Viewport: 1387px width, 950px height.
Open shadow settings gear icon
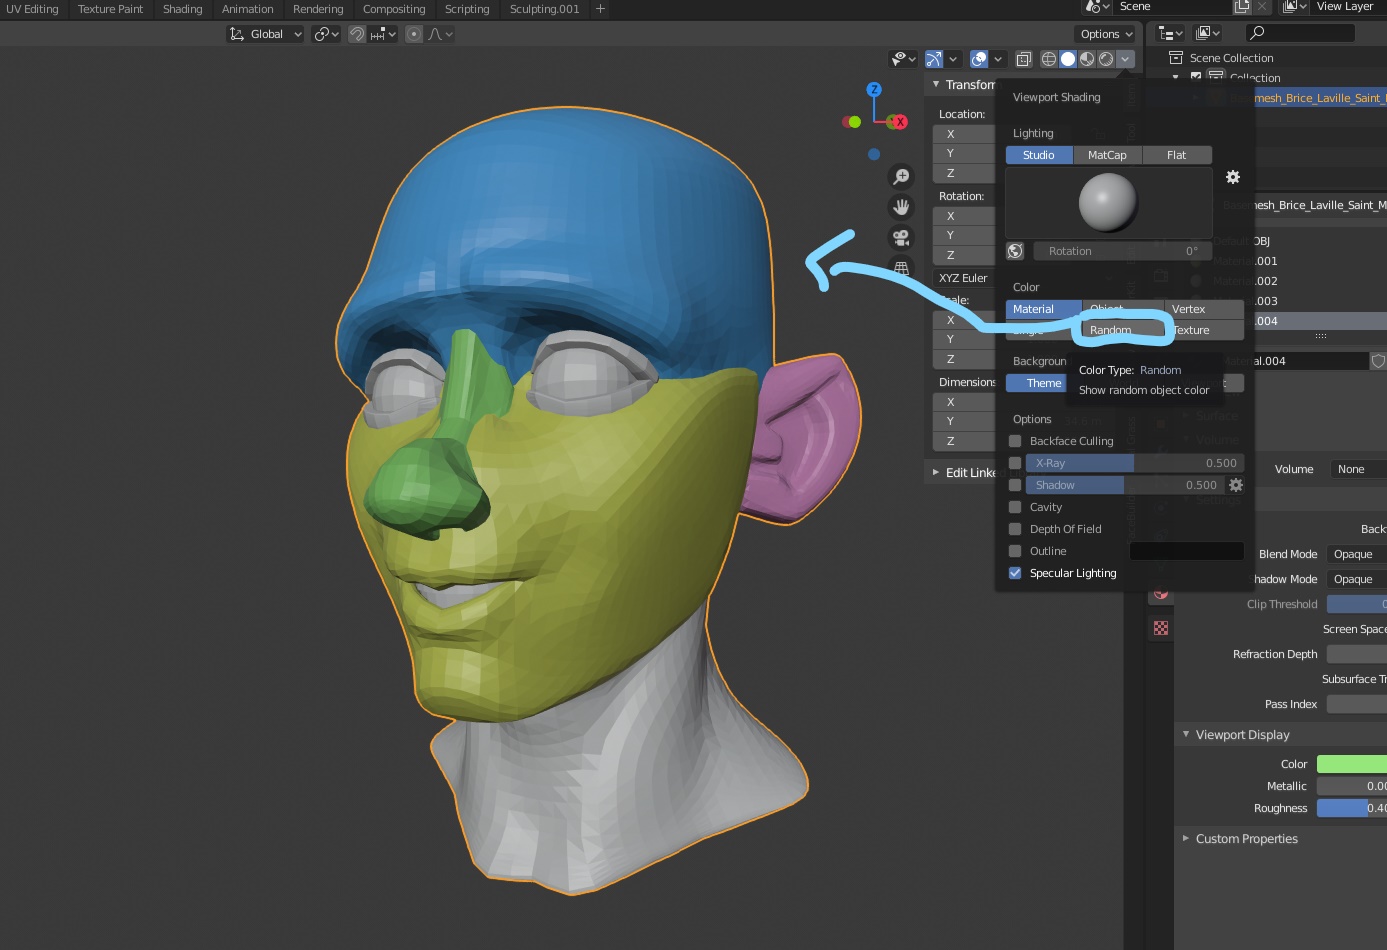click(x=1236, y=485)
